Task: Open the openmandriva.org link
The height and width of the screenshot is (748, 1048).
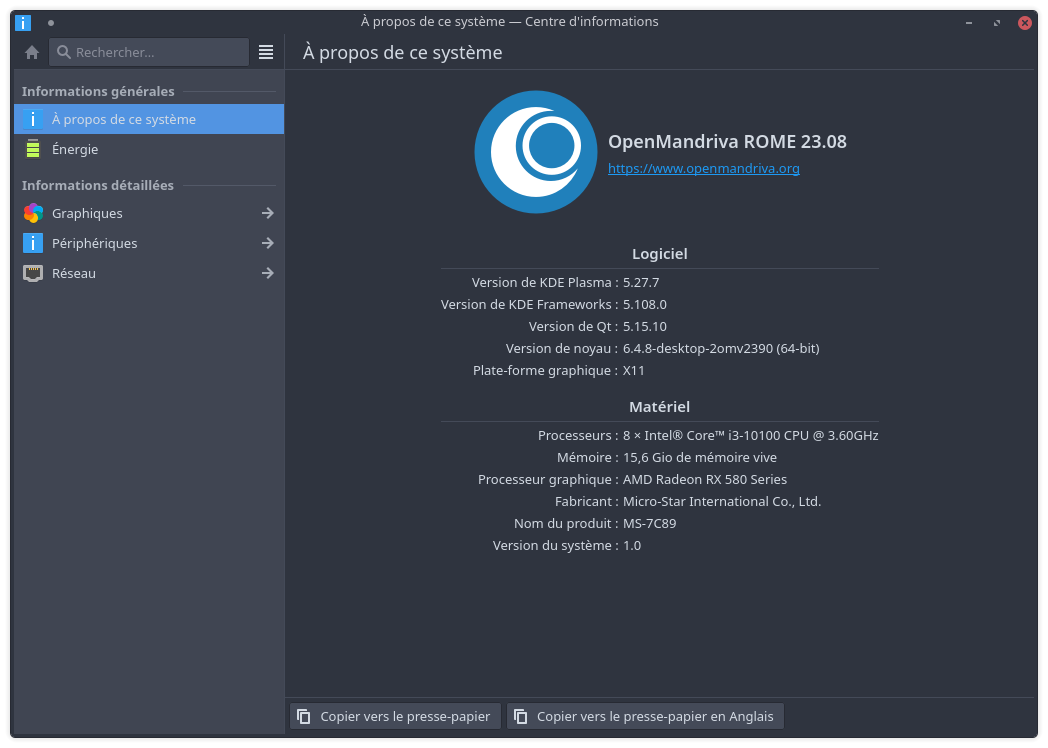Action: [x=704, y=168]
